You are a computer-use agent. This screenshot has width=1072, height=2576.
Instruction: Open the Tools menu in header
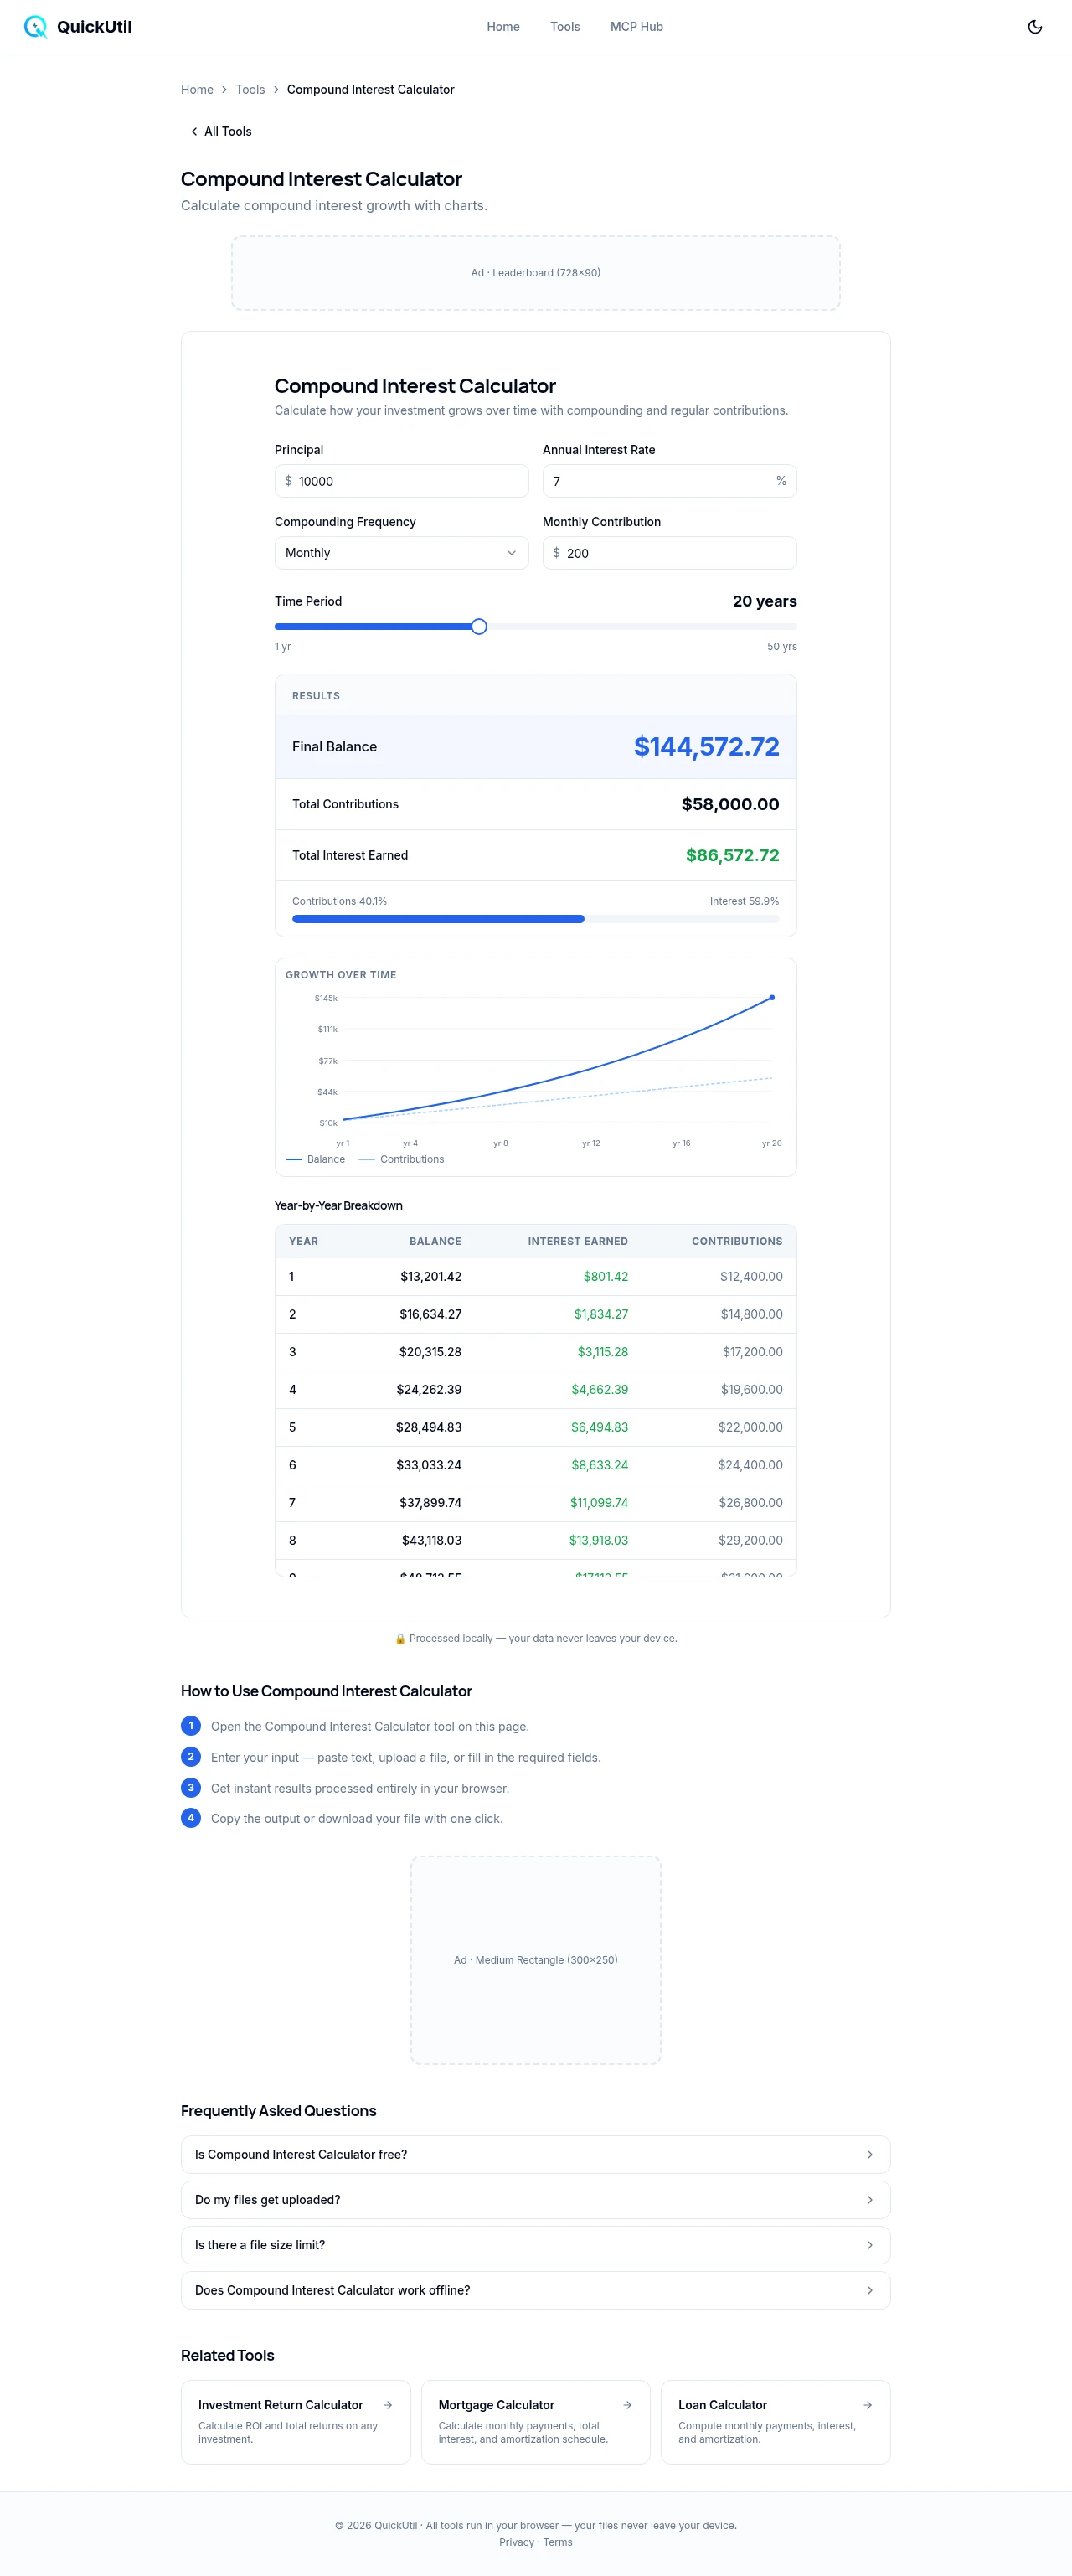click(x=564, y=27)
